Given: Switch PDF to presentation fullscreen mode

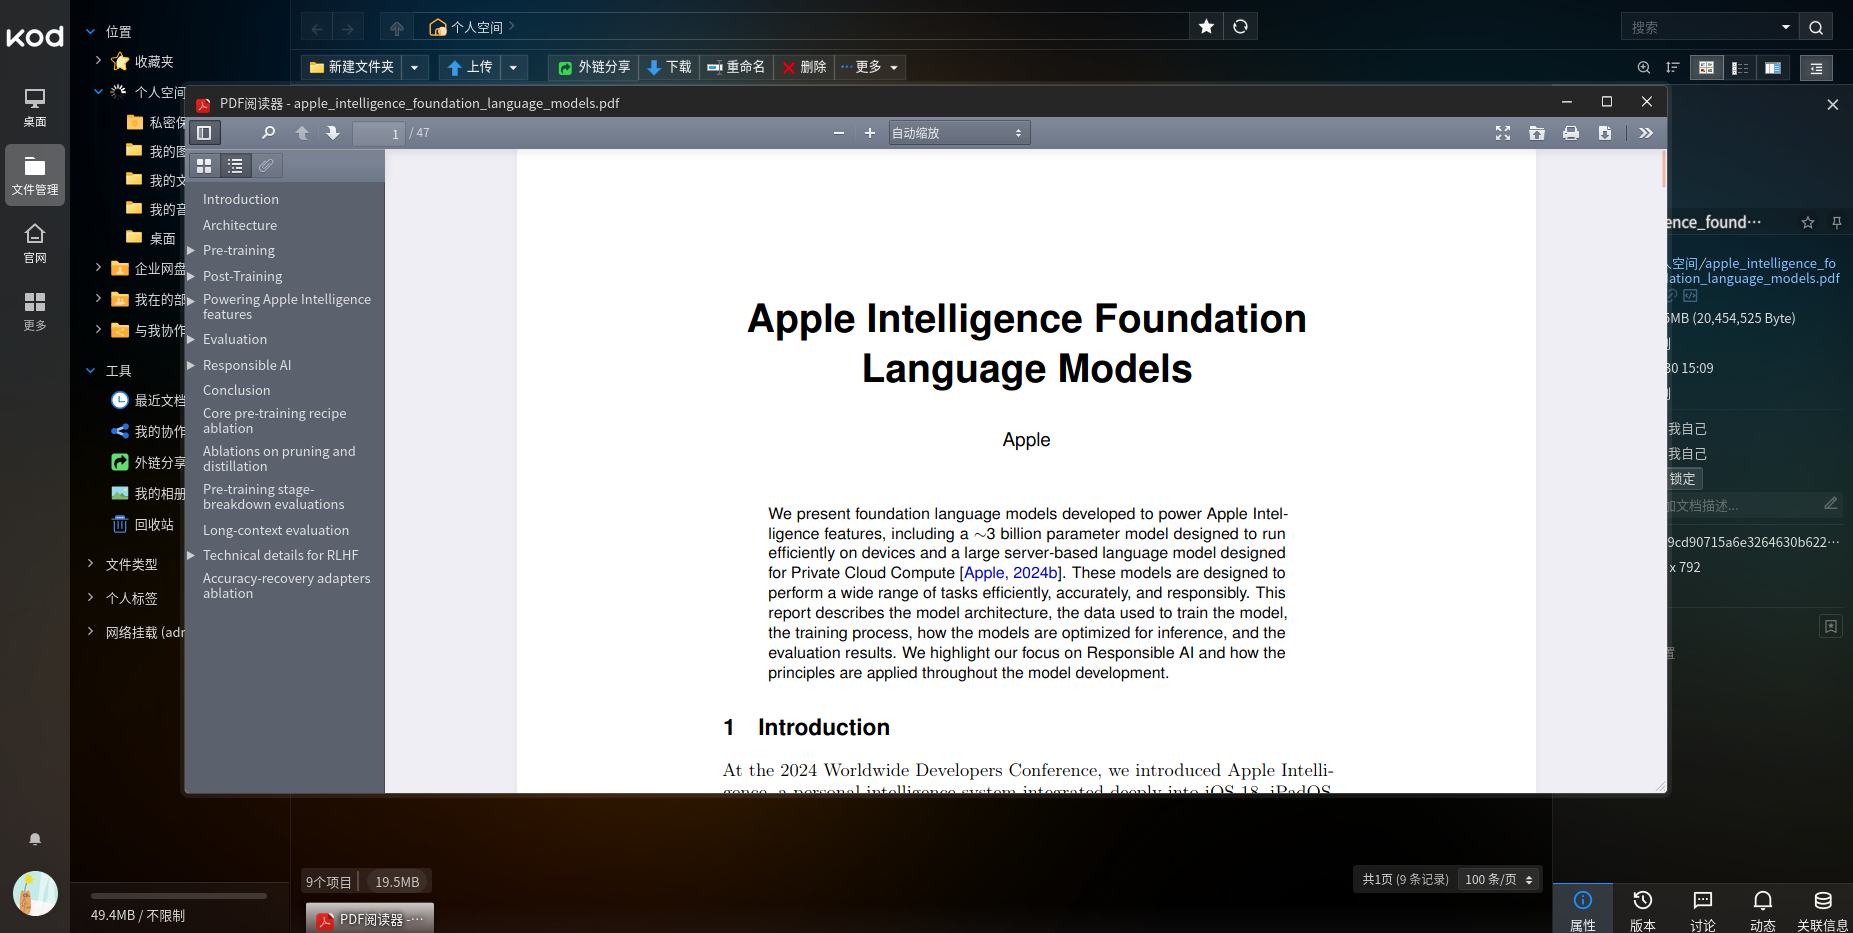Looking at the screenshot, I should (1503, 133).
